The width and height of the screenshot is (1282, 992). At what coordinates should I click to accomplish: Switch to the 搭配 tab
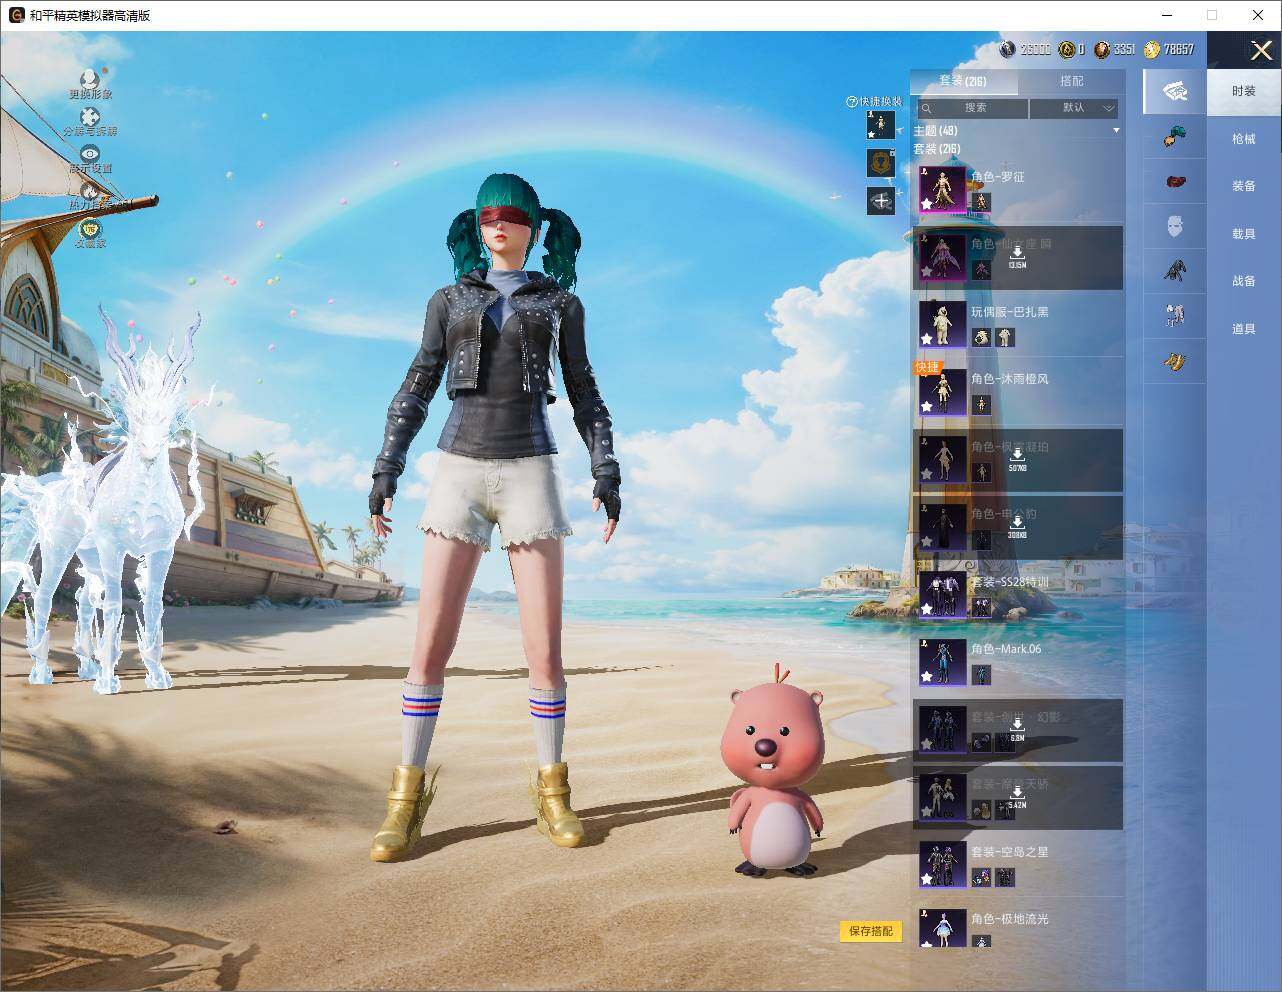tap(1071, 81)
